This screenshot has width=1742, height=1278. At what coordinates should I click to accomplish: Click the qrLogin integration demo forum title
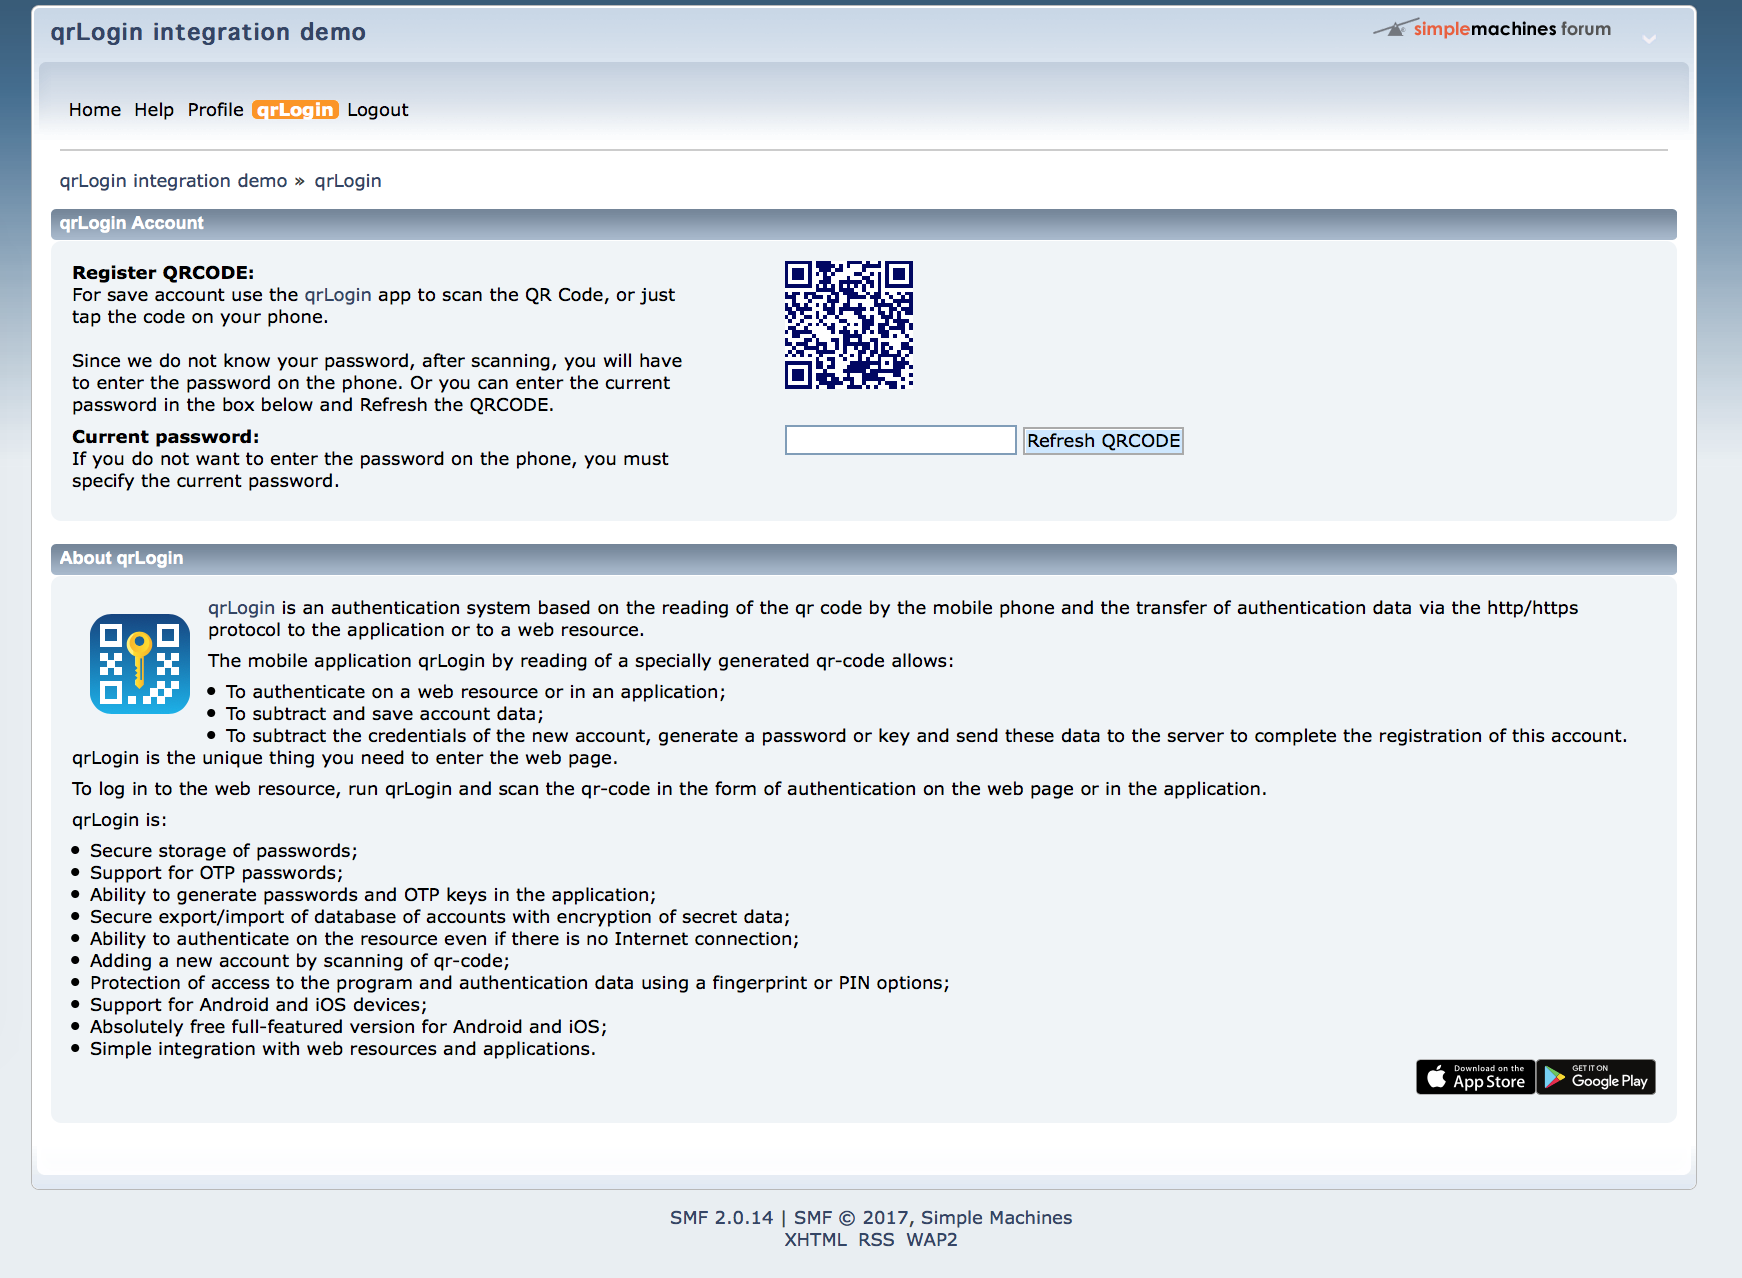[x=208, y=32]
